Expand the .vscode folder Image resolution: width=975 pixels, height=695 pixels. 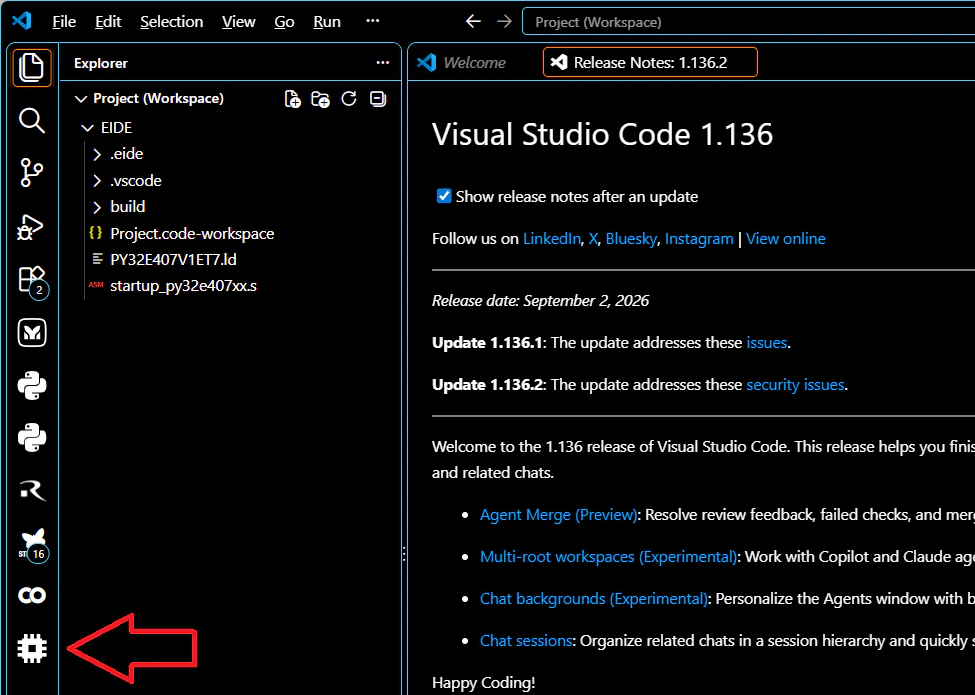(x=97, y=181)
